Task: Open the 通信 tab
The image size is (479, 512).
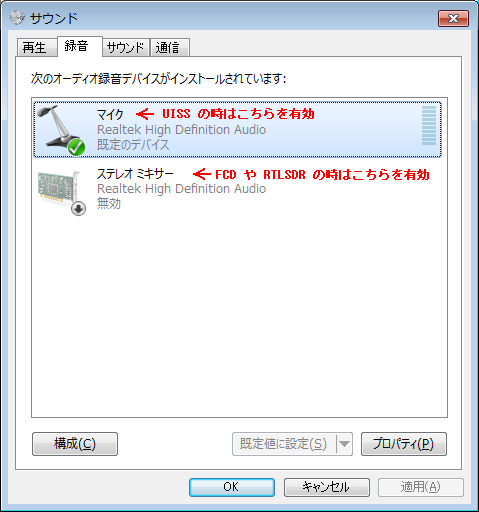Action: click(x=170, y=47)
